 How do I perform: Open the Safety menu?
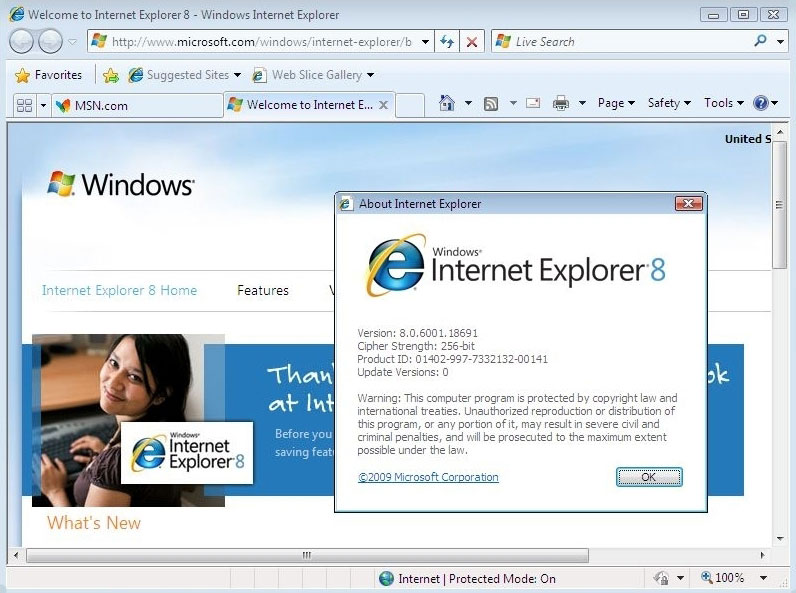(x=669, y=103)
